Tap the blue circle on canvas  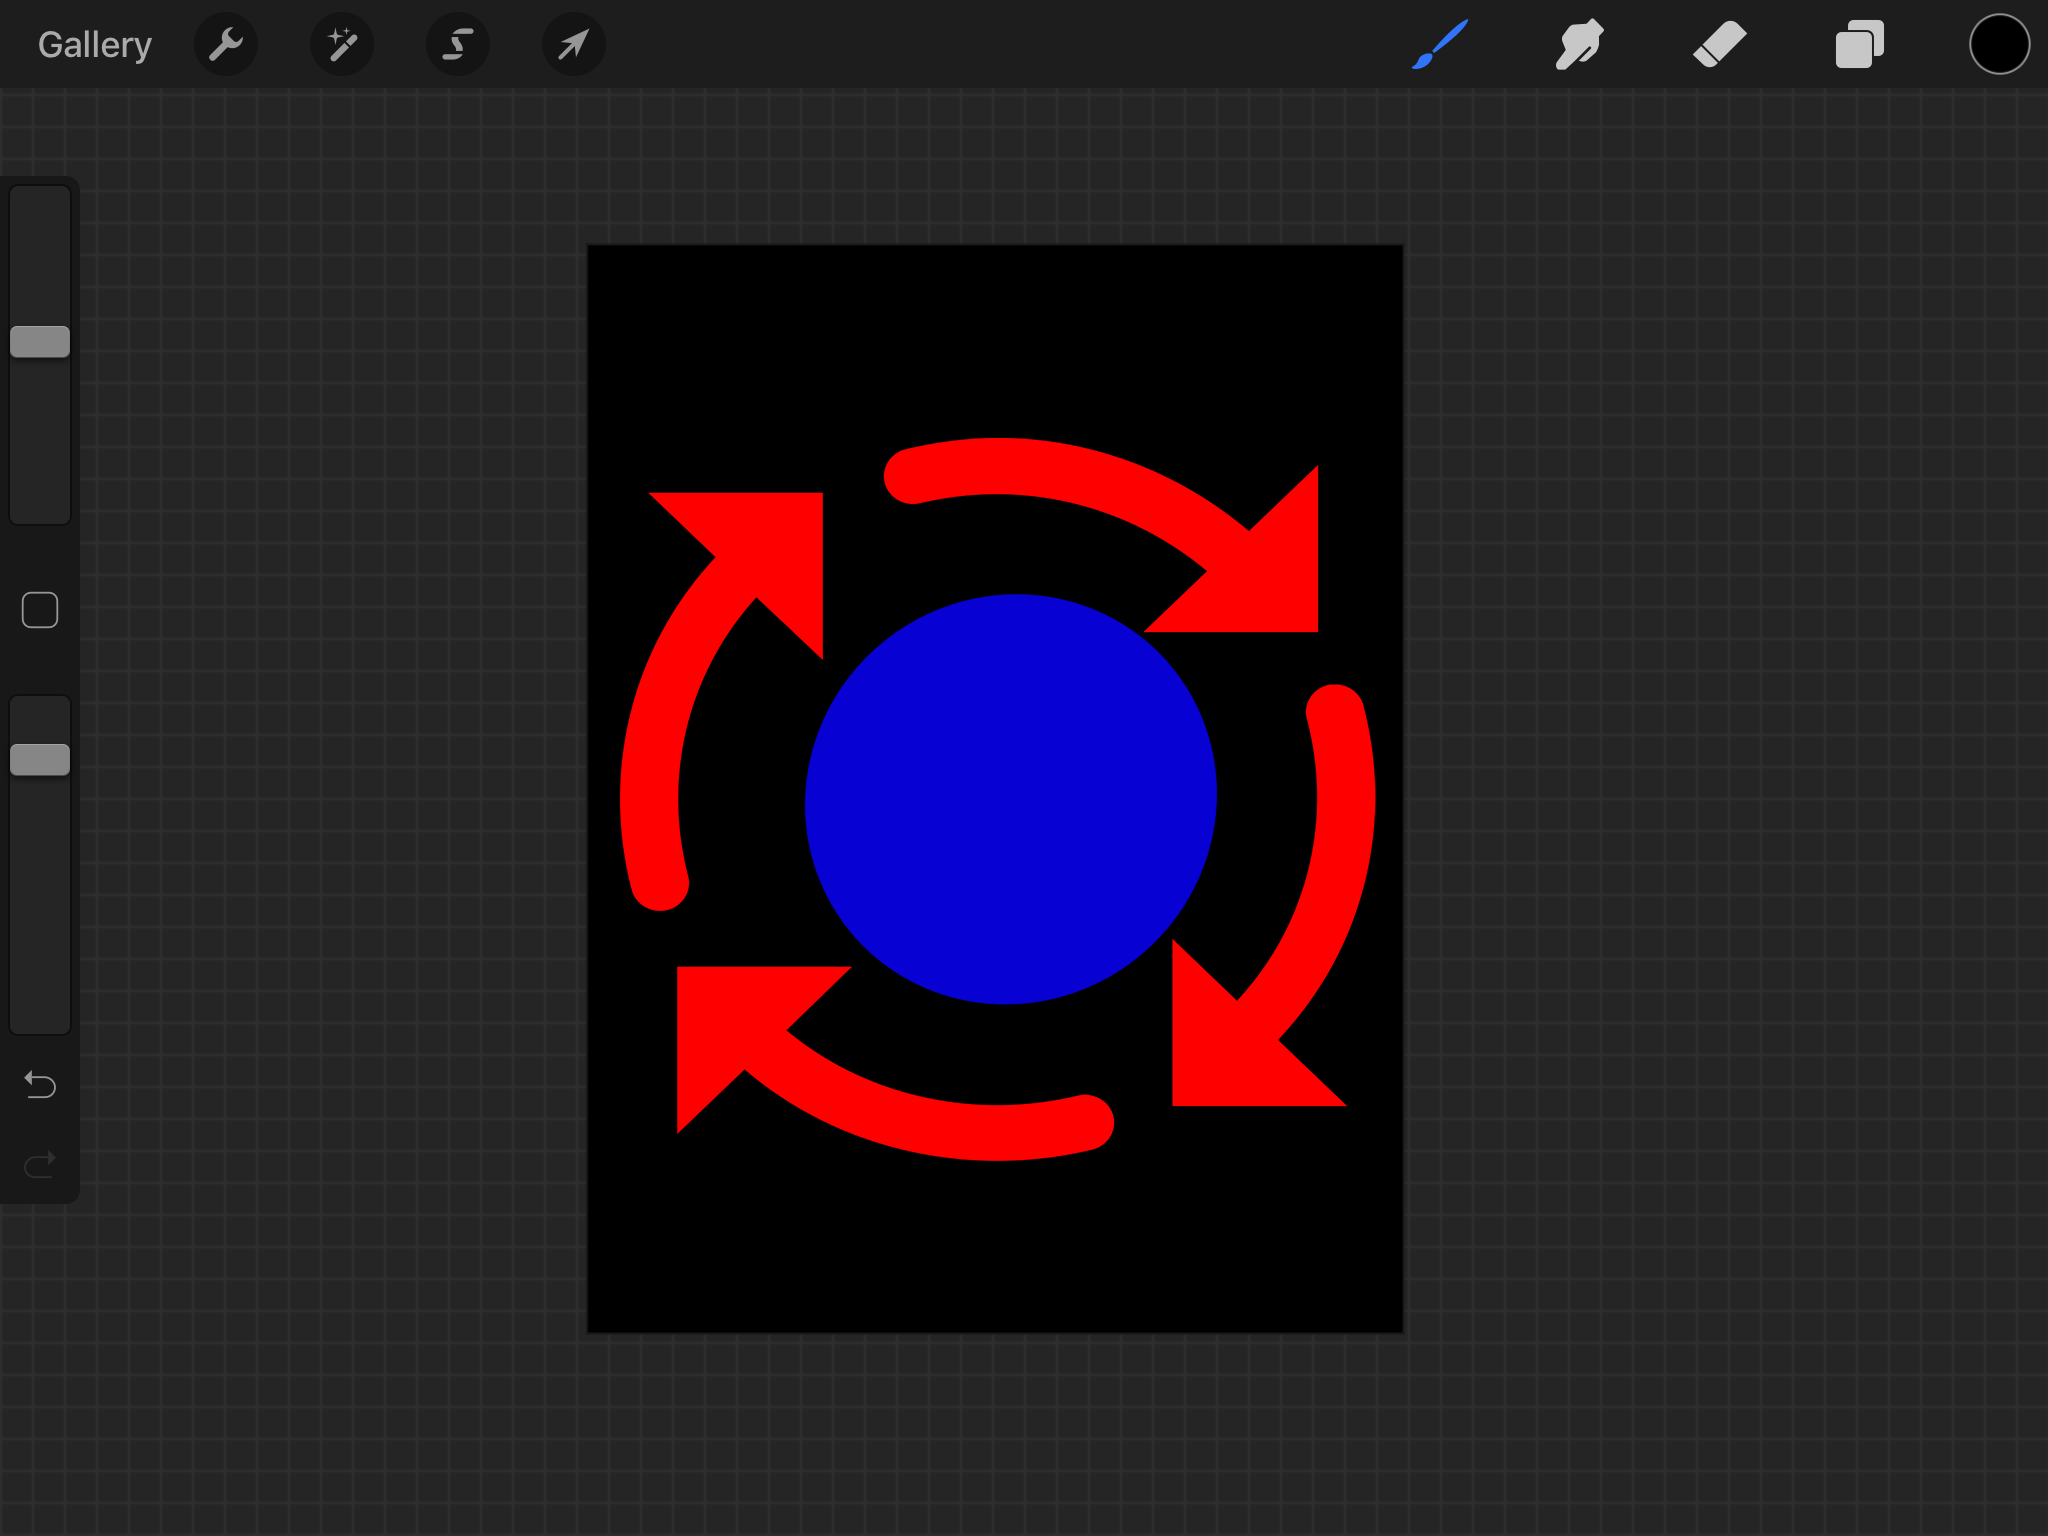[1010, 800]
